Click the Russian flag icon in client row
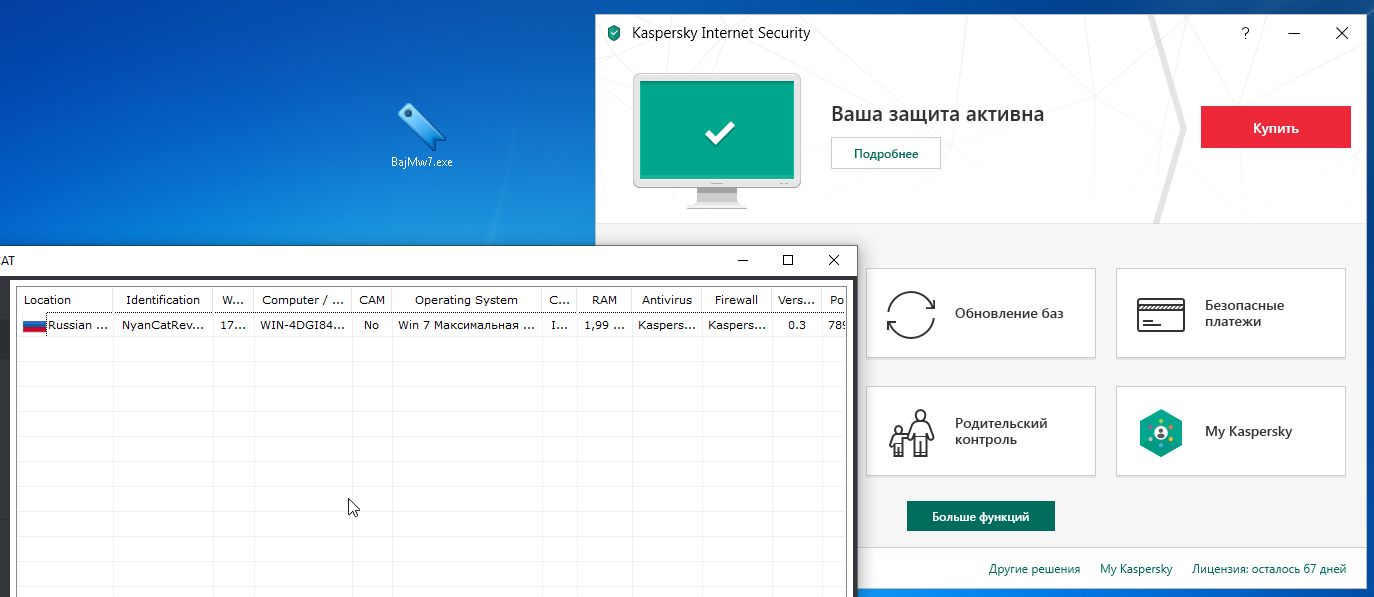Screen dimensions: 1374x597 click(x=34, y=326)
